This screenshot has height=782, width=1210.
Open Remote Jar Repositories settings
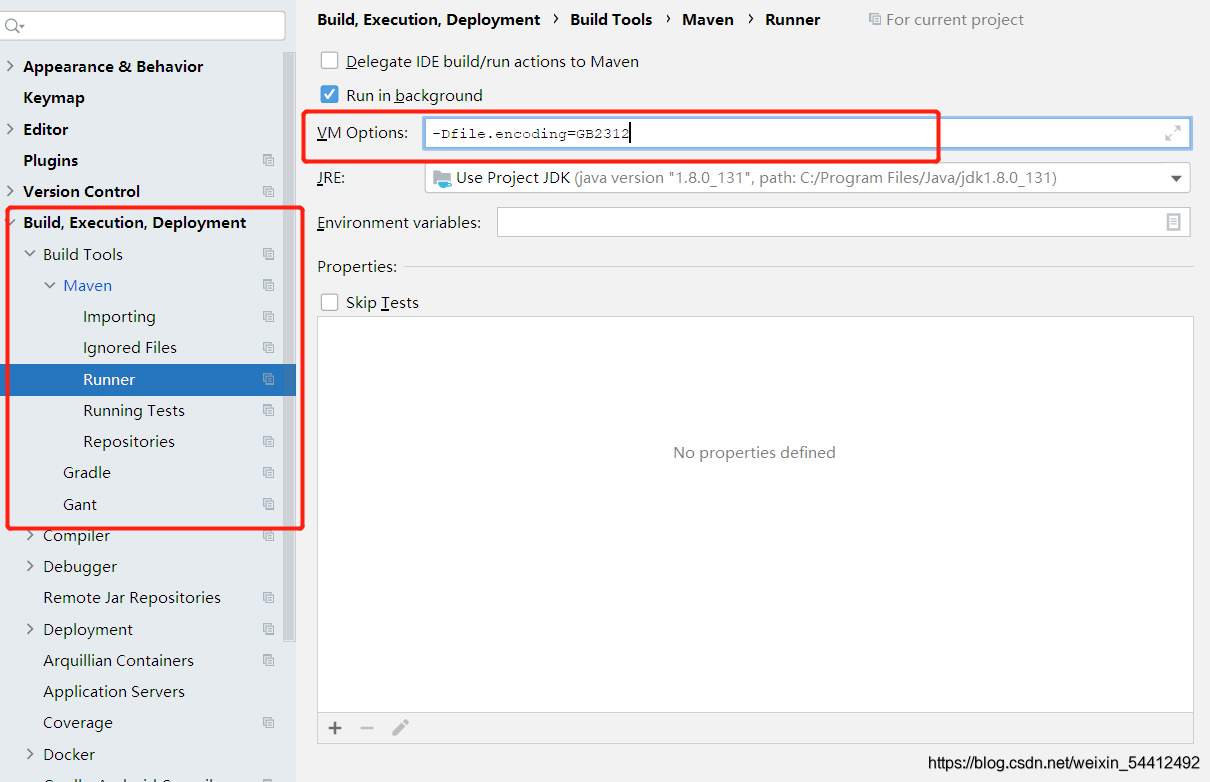coord(132,597)
